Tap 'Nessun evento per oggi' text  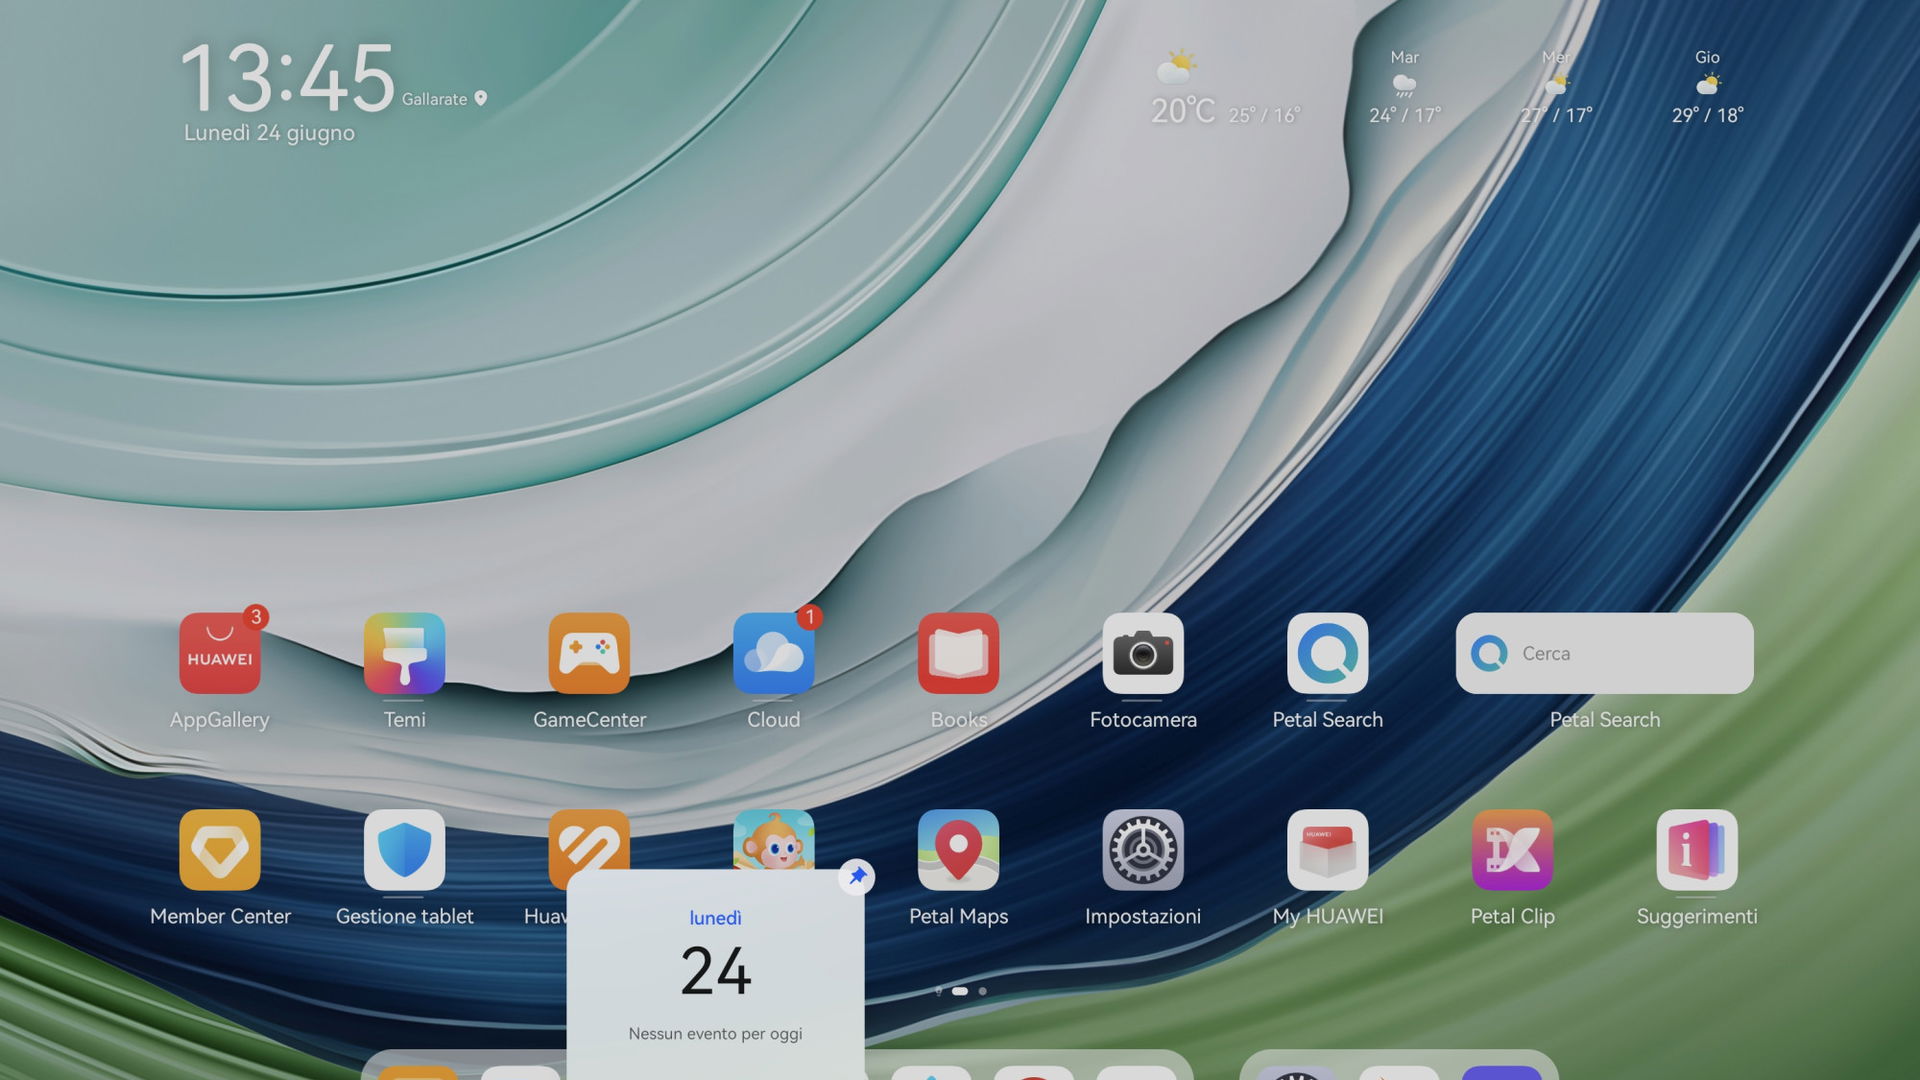tap(715, 1034)
